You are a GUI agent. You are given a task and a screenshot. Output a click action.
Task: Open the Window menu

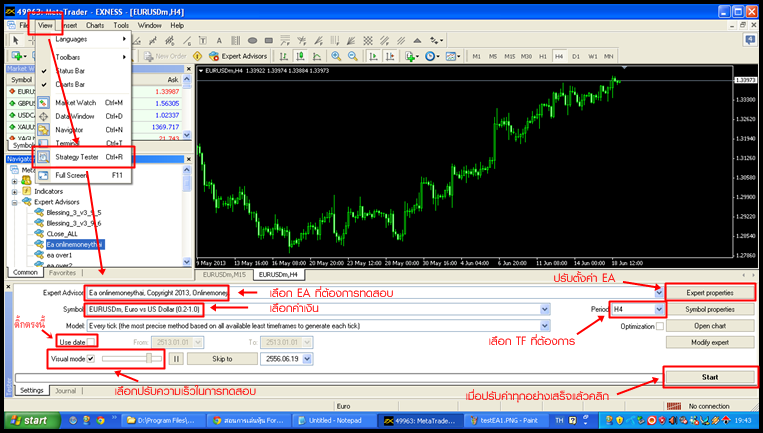click(x=149, y=25)
